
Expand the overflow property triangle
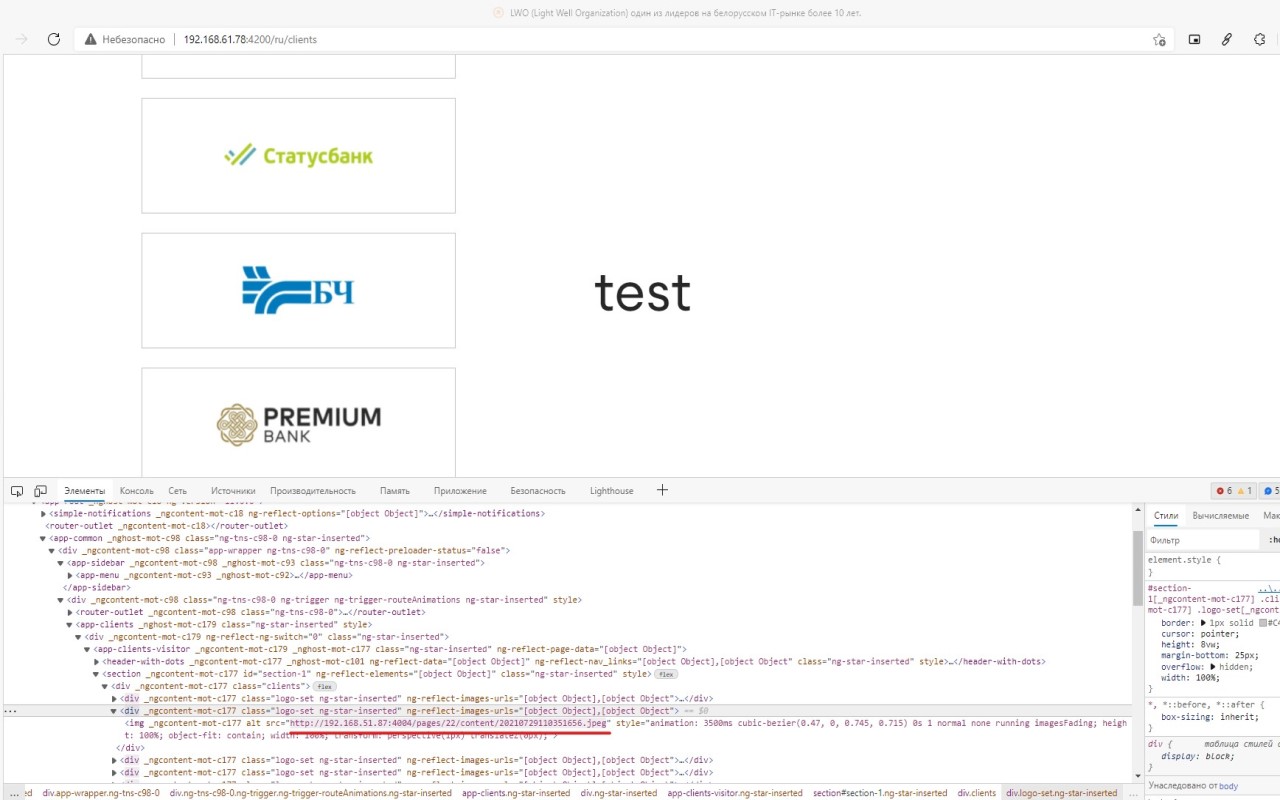coord(1213,666)
